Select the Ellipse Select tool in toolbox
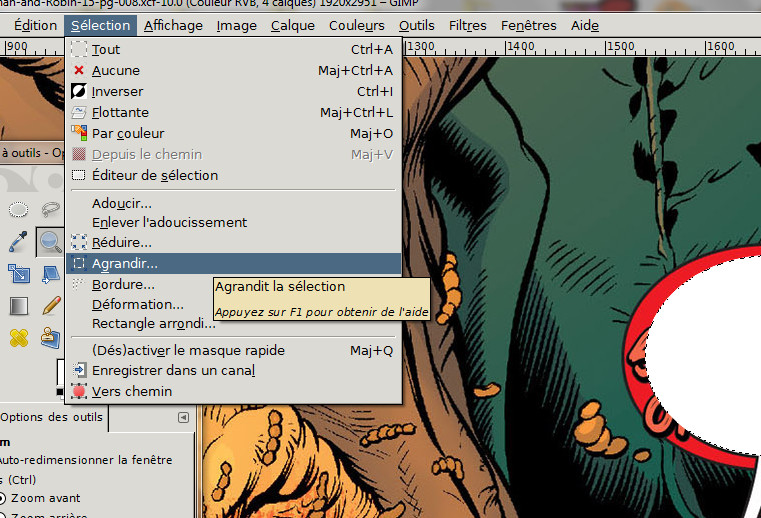 tap(18, 210)
